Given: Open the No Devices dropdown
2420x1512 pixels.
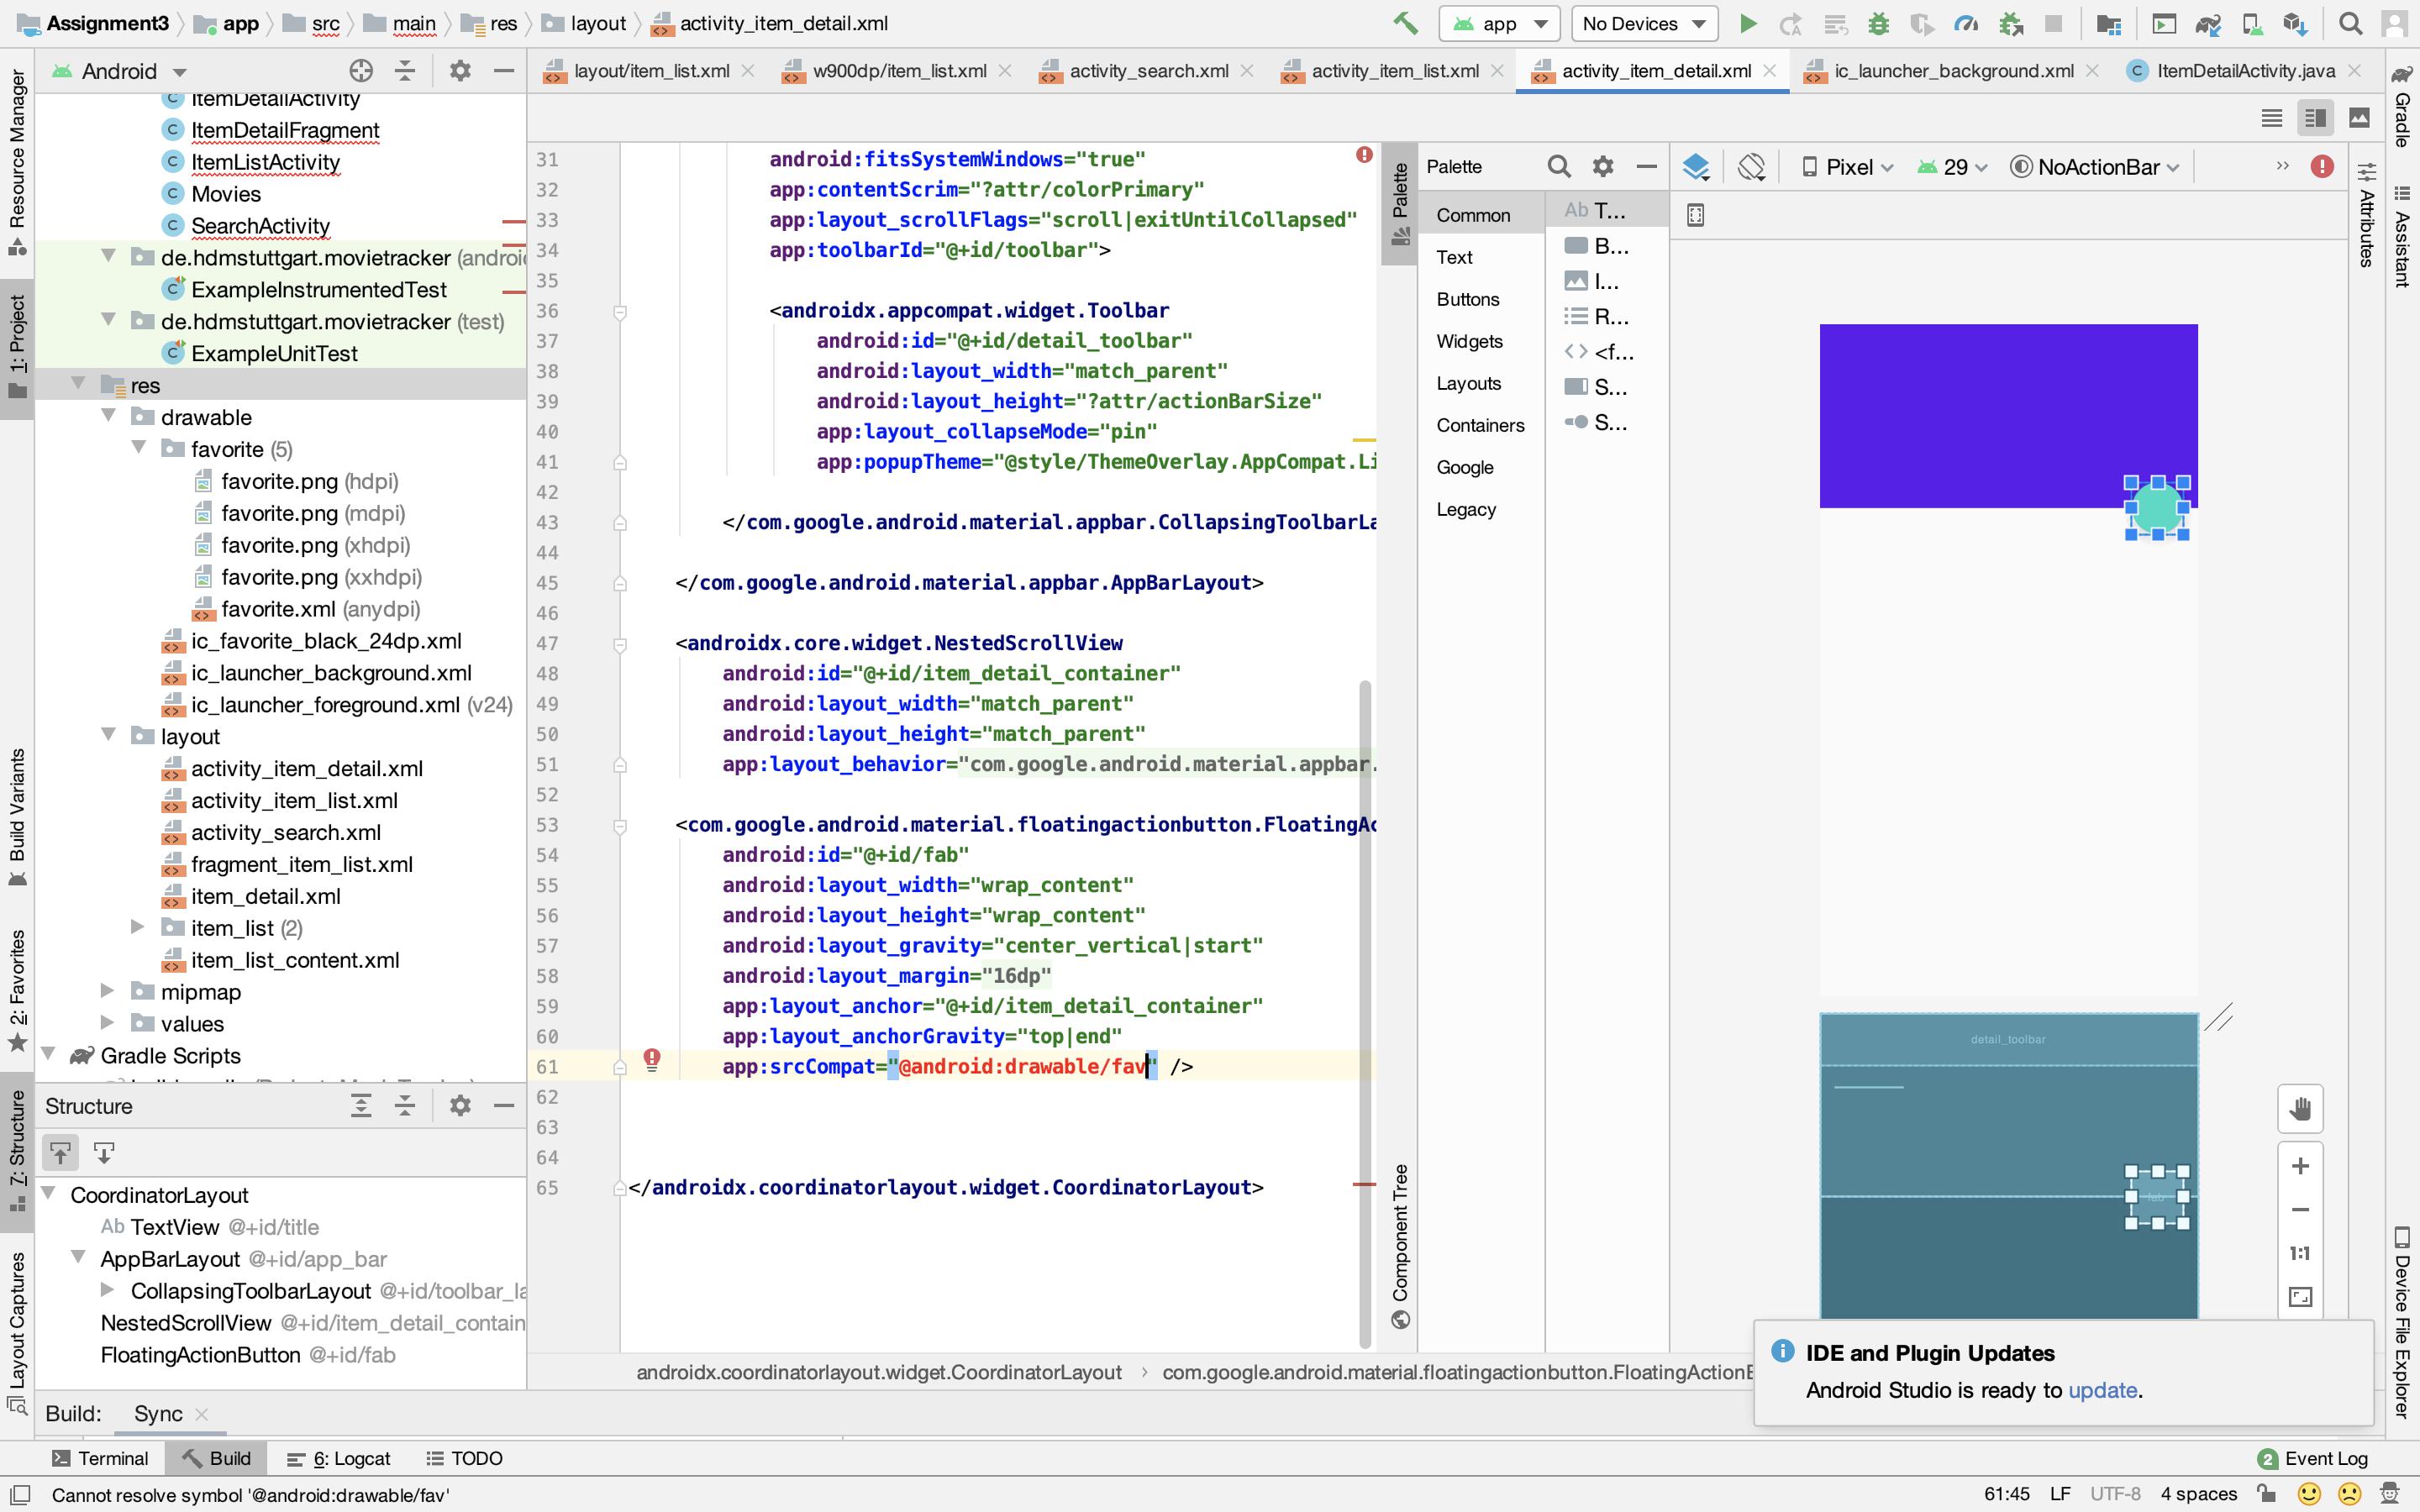Looking at the screenshot, I should click(1643, 23).
